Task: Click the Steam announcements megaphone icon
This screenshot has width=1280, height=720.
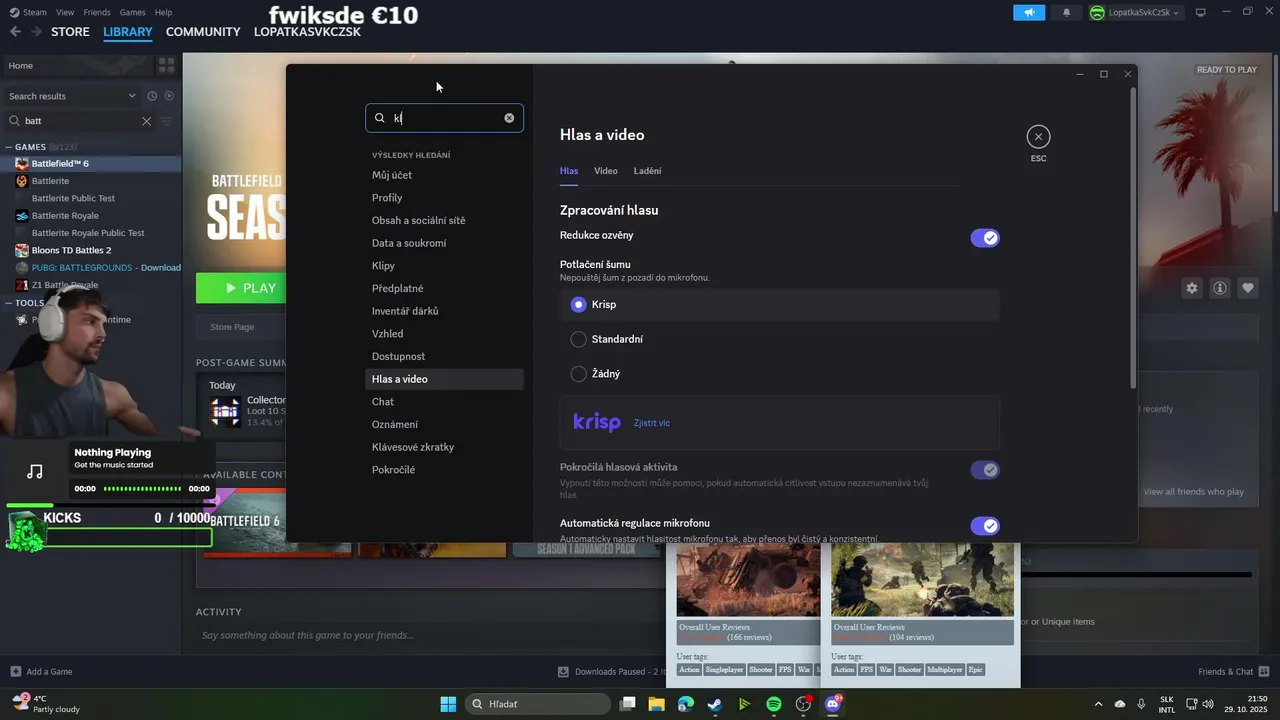Action: tap(1028, 12)
